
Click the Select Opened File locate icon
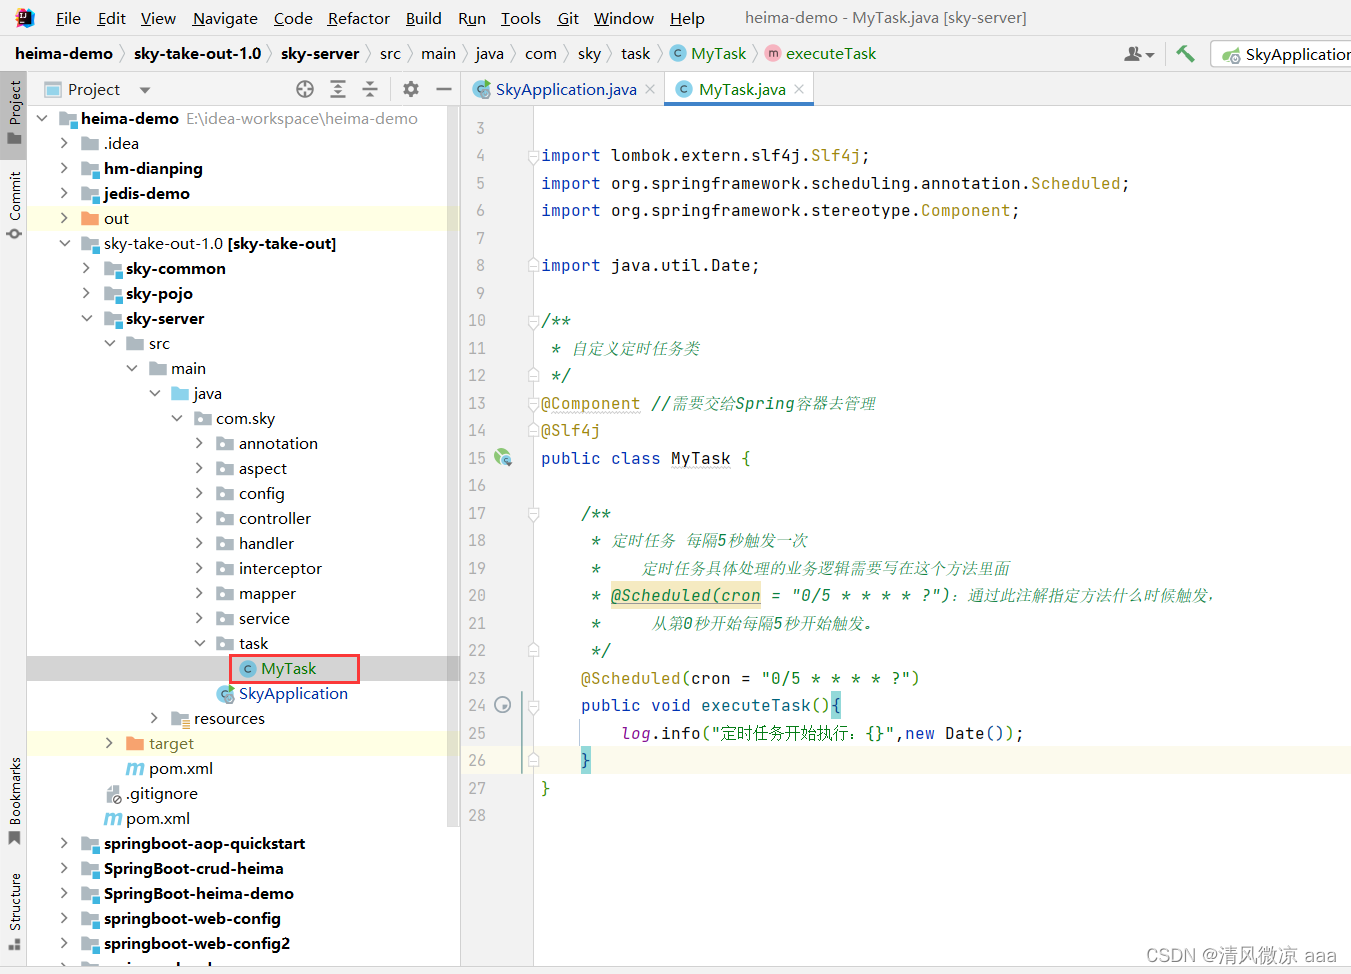pos(305,89)
